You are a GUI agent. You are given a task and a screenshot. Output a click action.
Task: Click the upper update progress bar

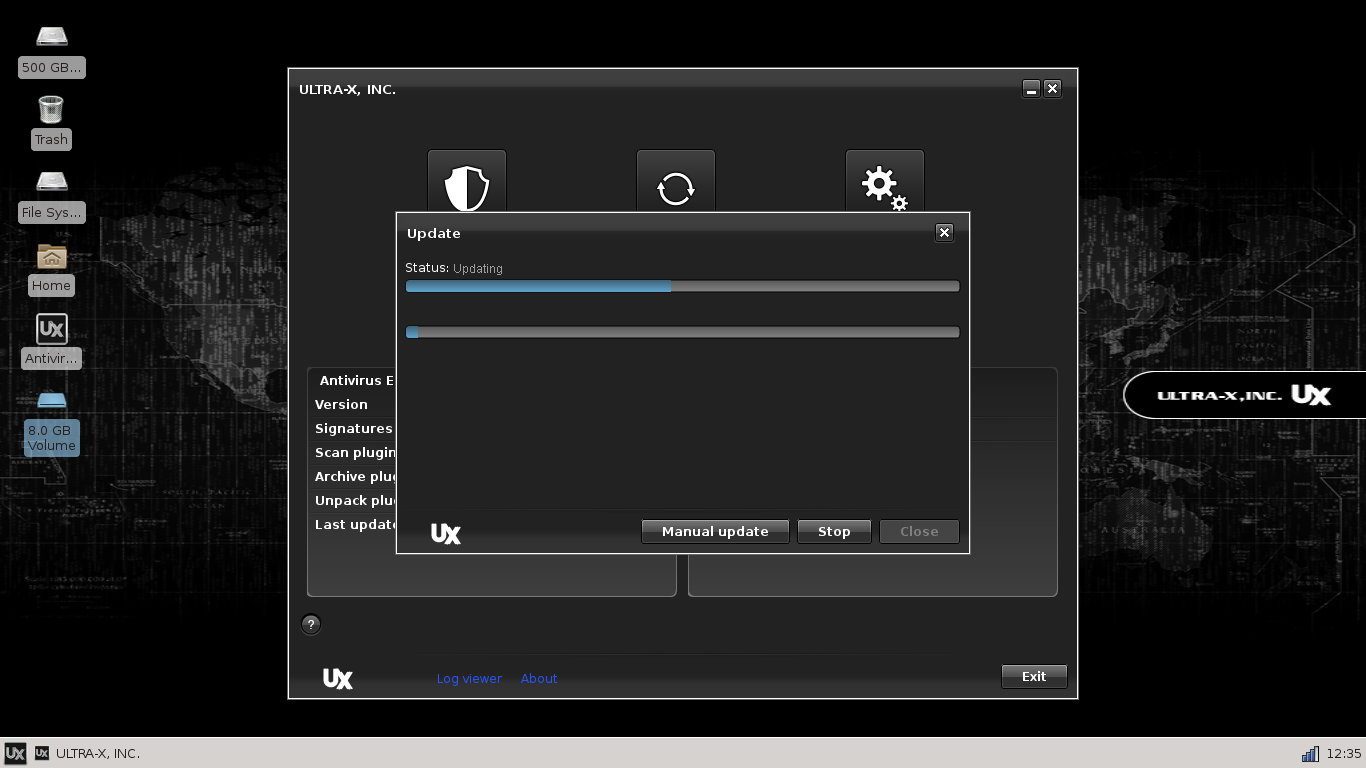(682, 286)
